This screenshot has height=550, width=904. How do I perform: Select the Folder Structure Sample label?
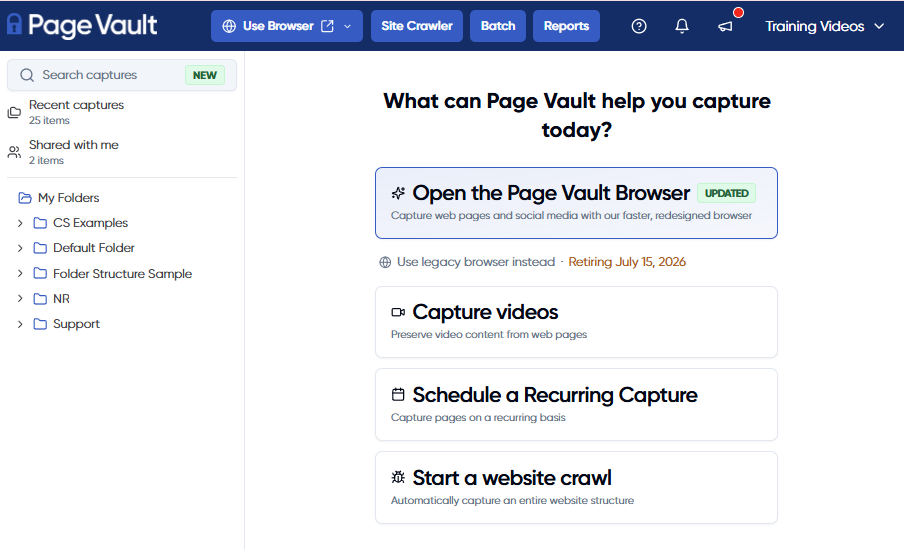(x=122, y=273)
